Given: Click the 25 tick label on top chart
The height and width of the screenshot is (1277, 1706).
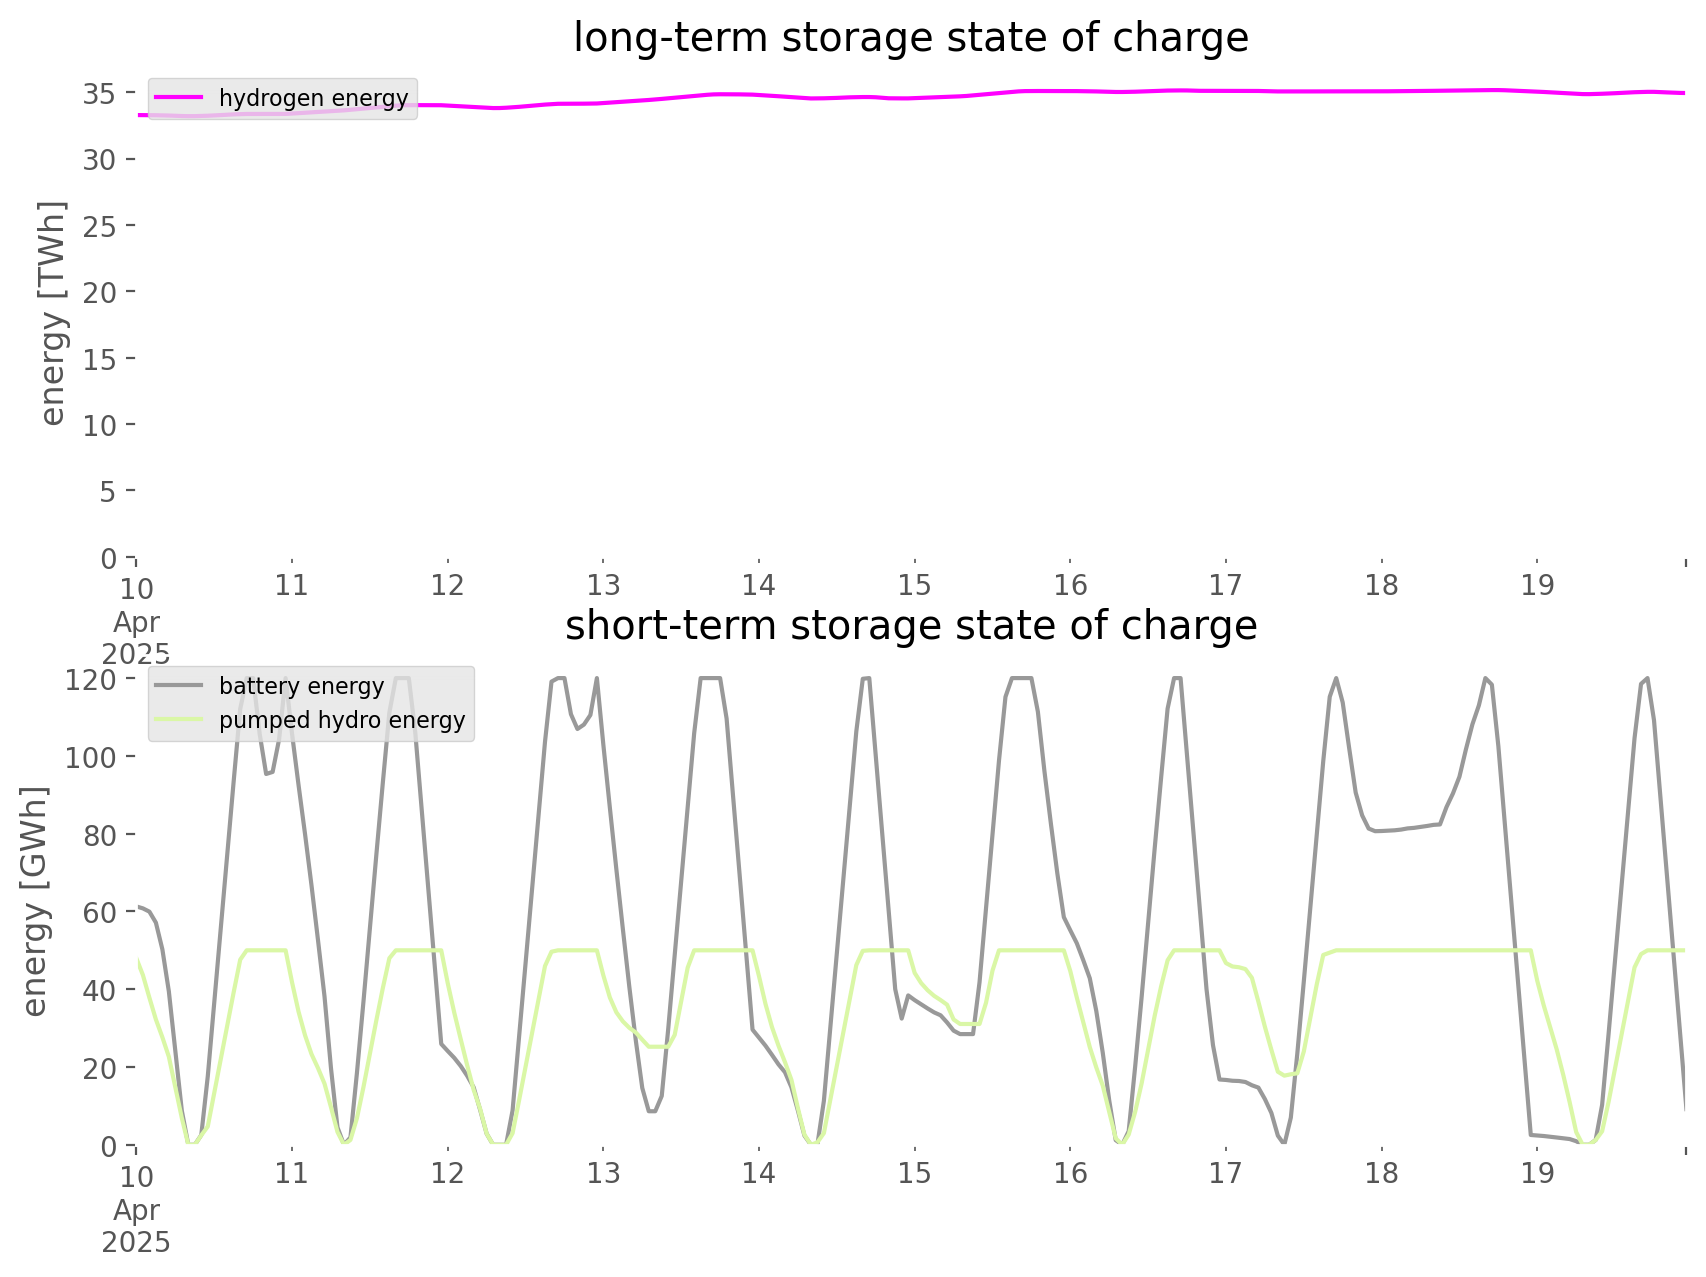Looking at the screenshot, I should tap(100, 226).
